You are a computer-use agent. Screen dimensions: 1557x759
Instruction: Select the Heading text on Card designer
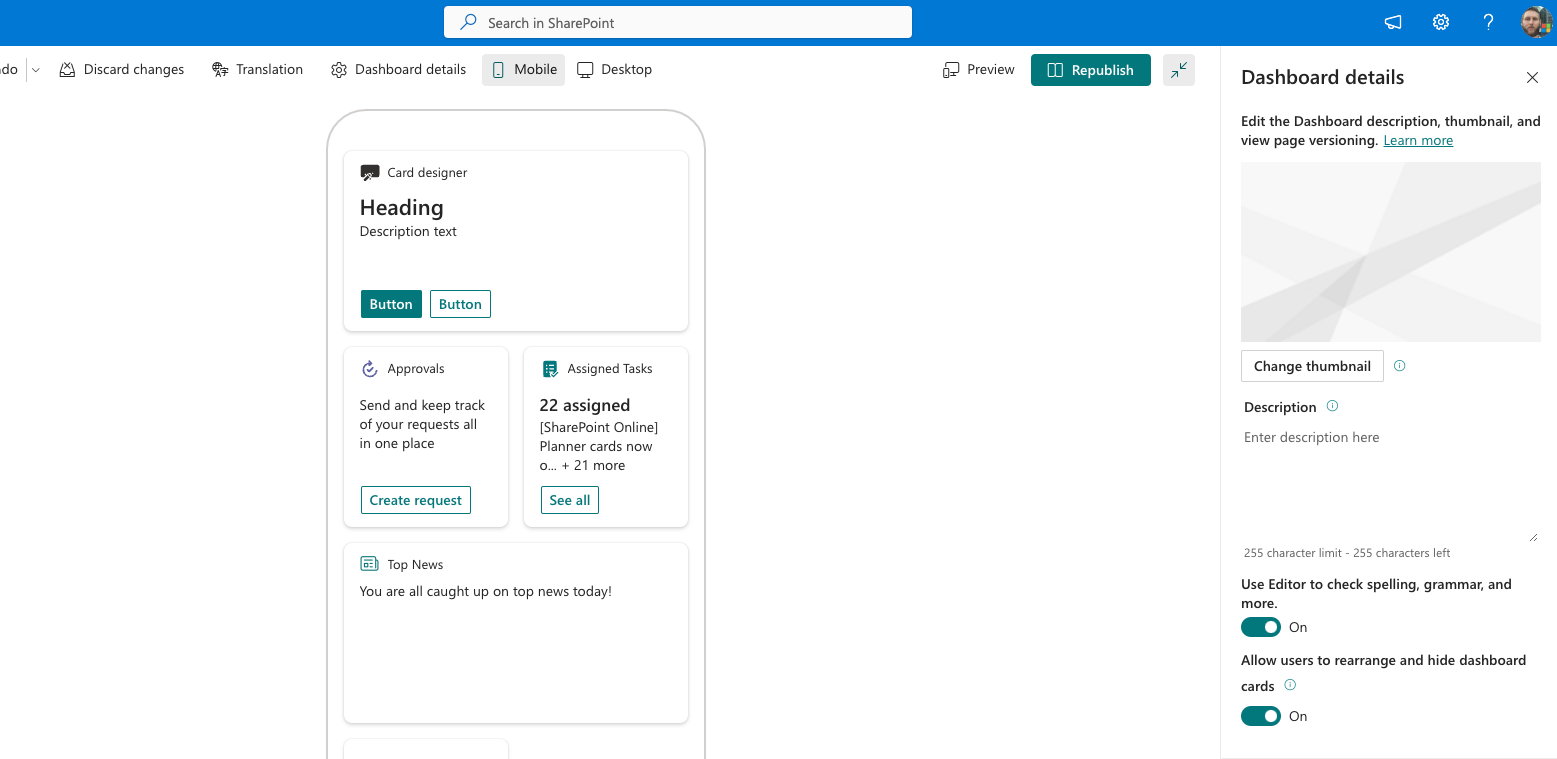(x=402, y=208)
